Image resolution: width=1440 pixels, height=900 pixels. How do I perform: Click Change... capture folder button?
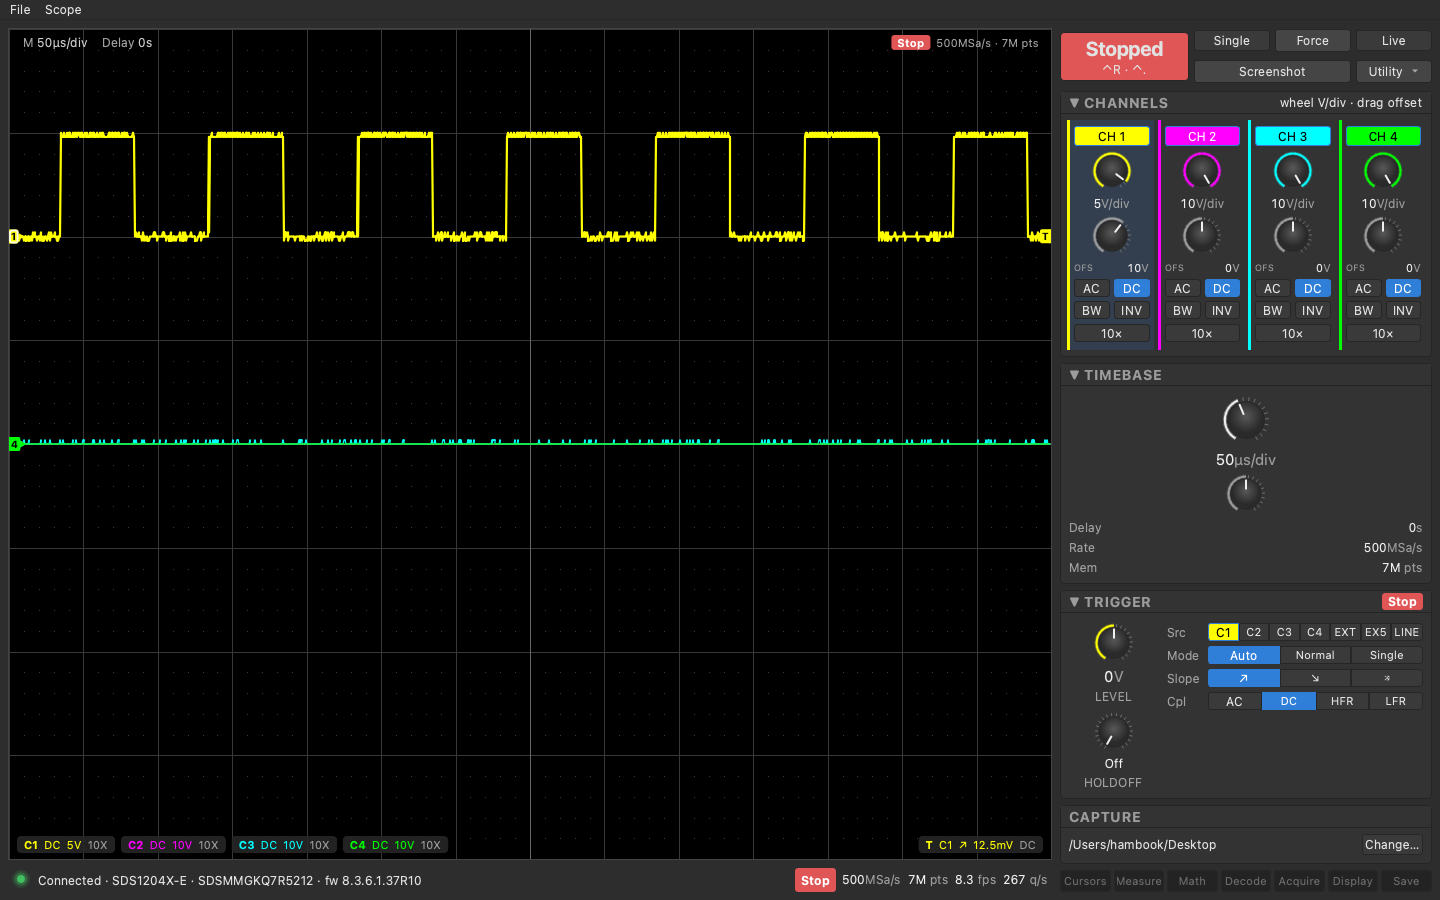tap(1392, 845)
